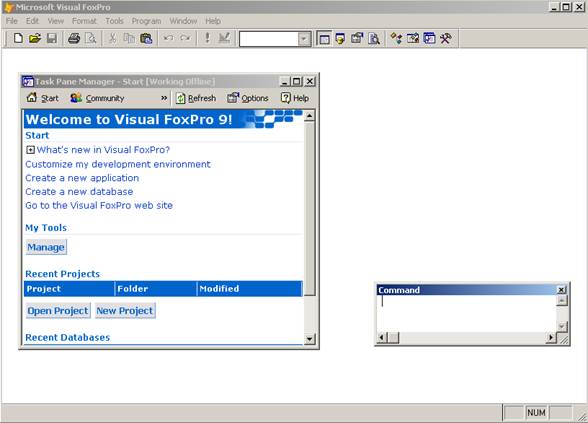This screenshot has width=588, height=423.
Task: Click Command window horizontal scroll right arrow
Action: click(x=550, y=338)
